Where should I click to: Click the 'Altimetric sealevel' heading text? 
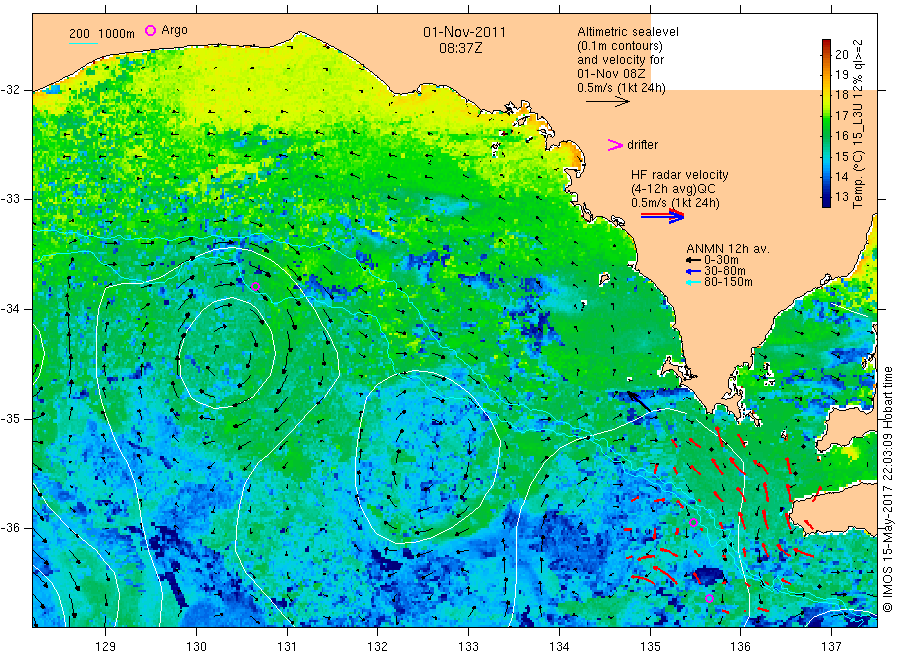click(628, 32)
